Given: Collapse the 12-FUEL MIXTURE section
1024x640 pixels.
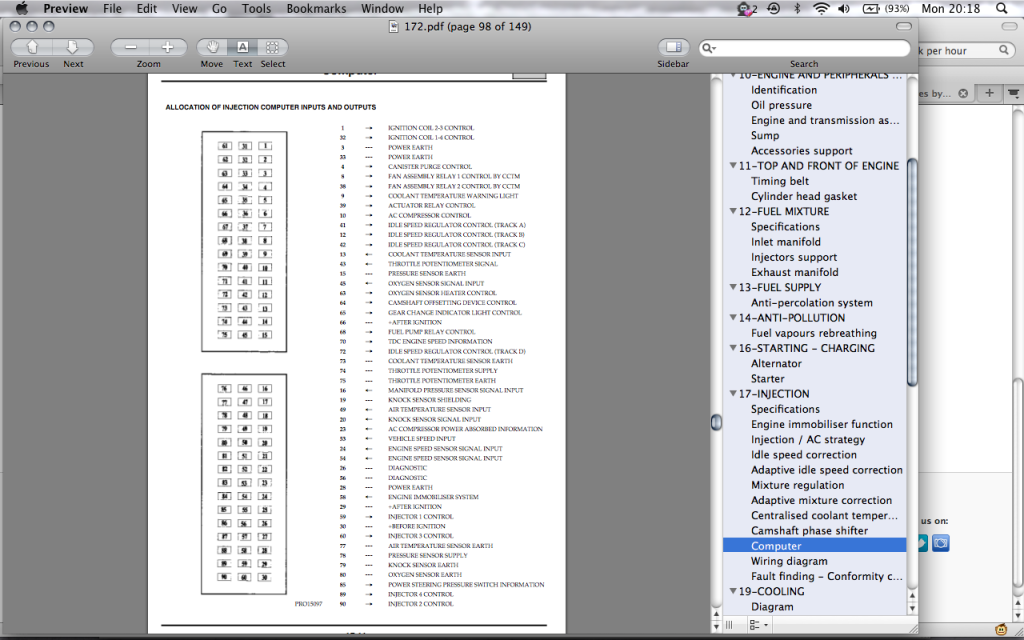Looking at the screenshot, I should click(x=733, y=212).
